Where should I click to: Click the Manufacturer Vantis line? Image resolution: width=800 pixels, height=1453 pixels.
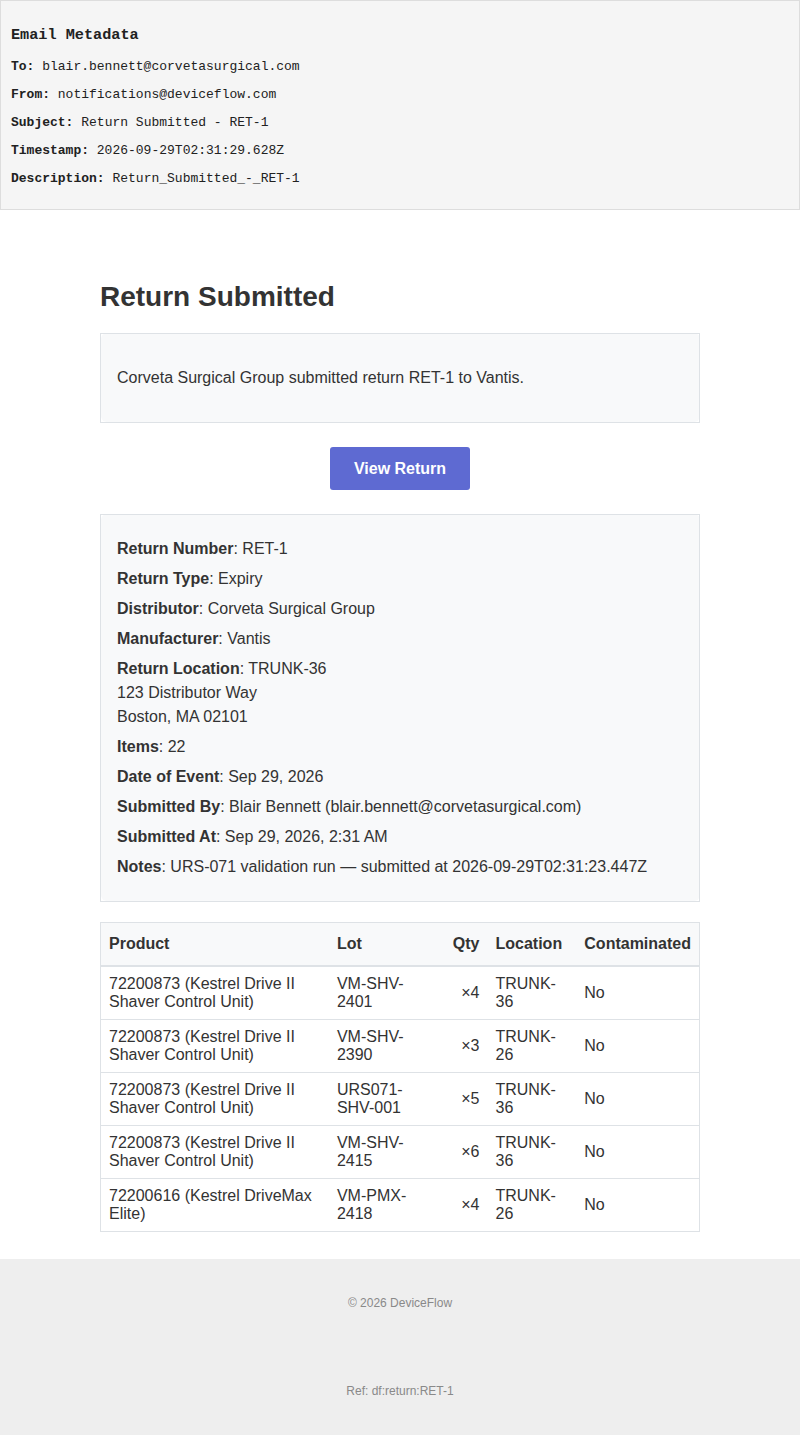tap(194, 638)
